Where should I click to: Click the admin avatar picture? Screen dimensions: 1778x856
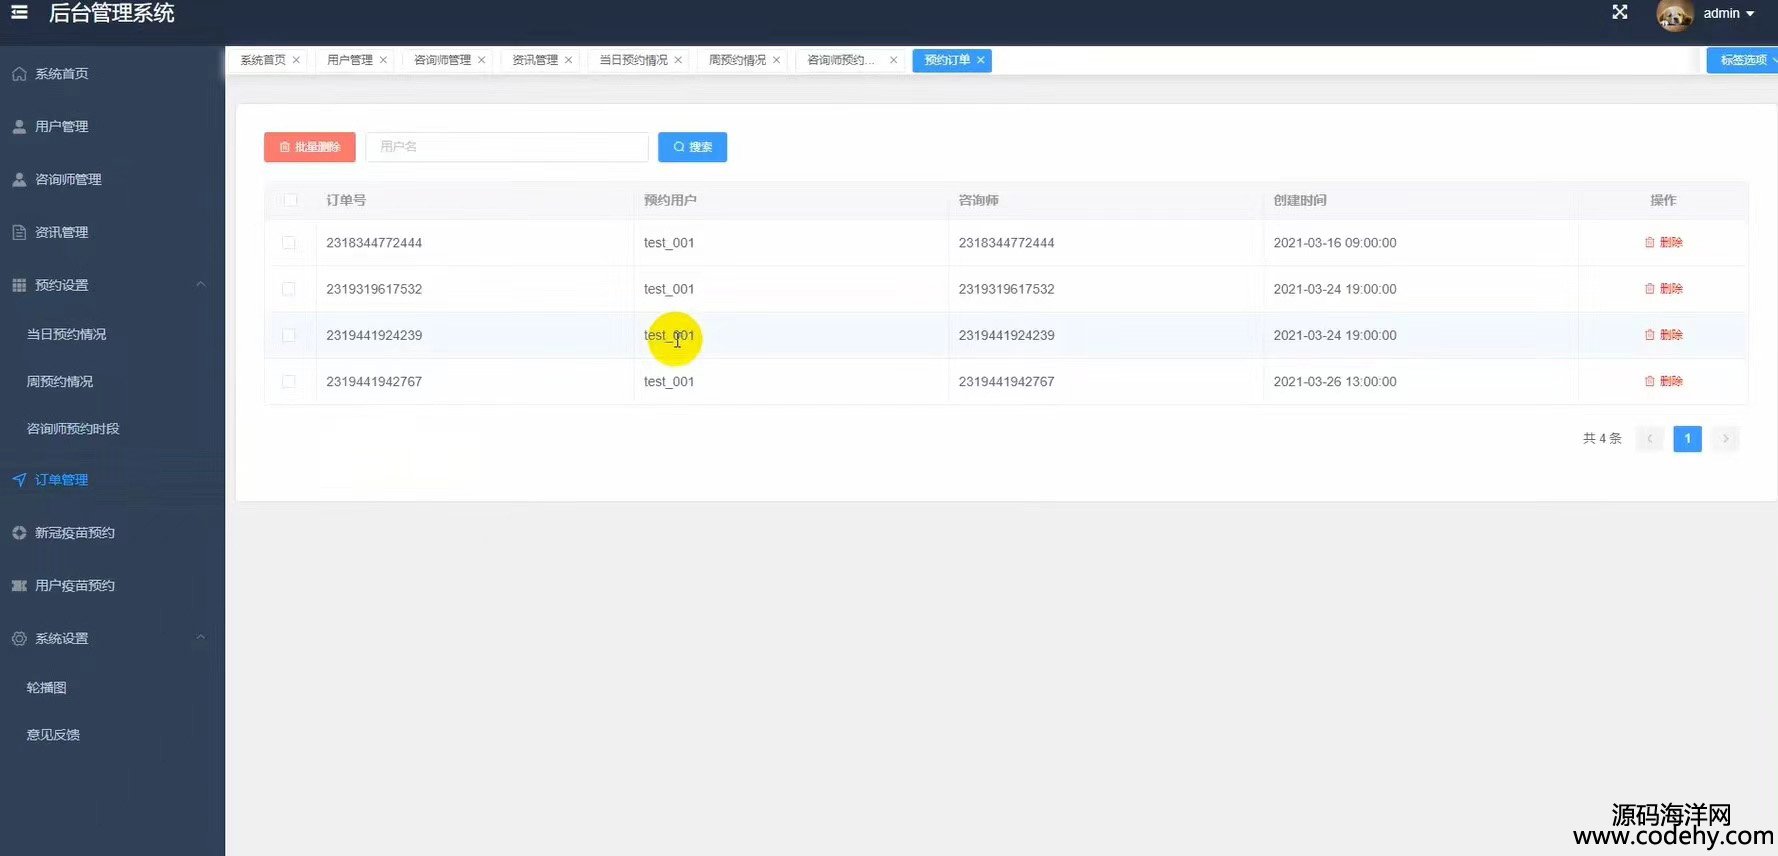coord(1674,15)
